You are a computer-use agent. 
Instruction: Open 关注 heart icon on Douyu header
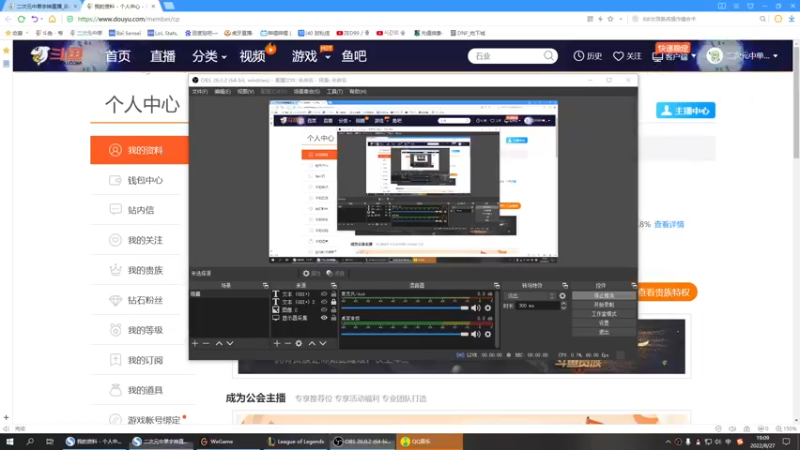click(618, 56)
